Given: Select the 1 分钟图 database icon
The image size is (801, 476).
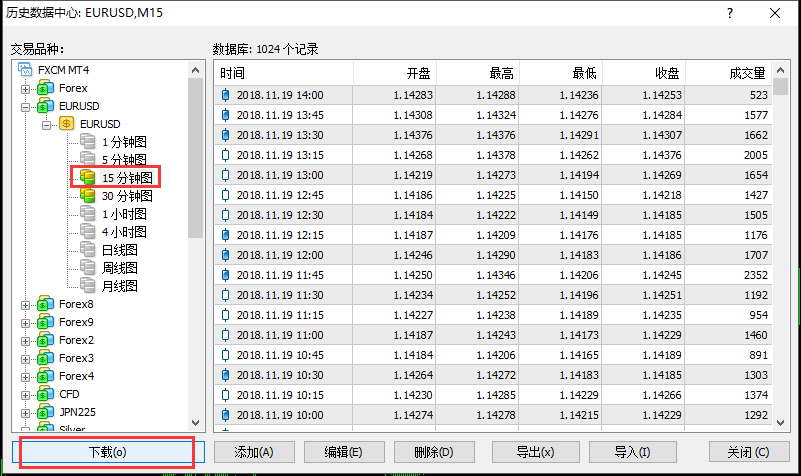Looking at the screenshot, I should tap(88, 142).
